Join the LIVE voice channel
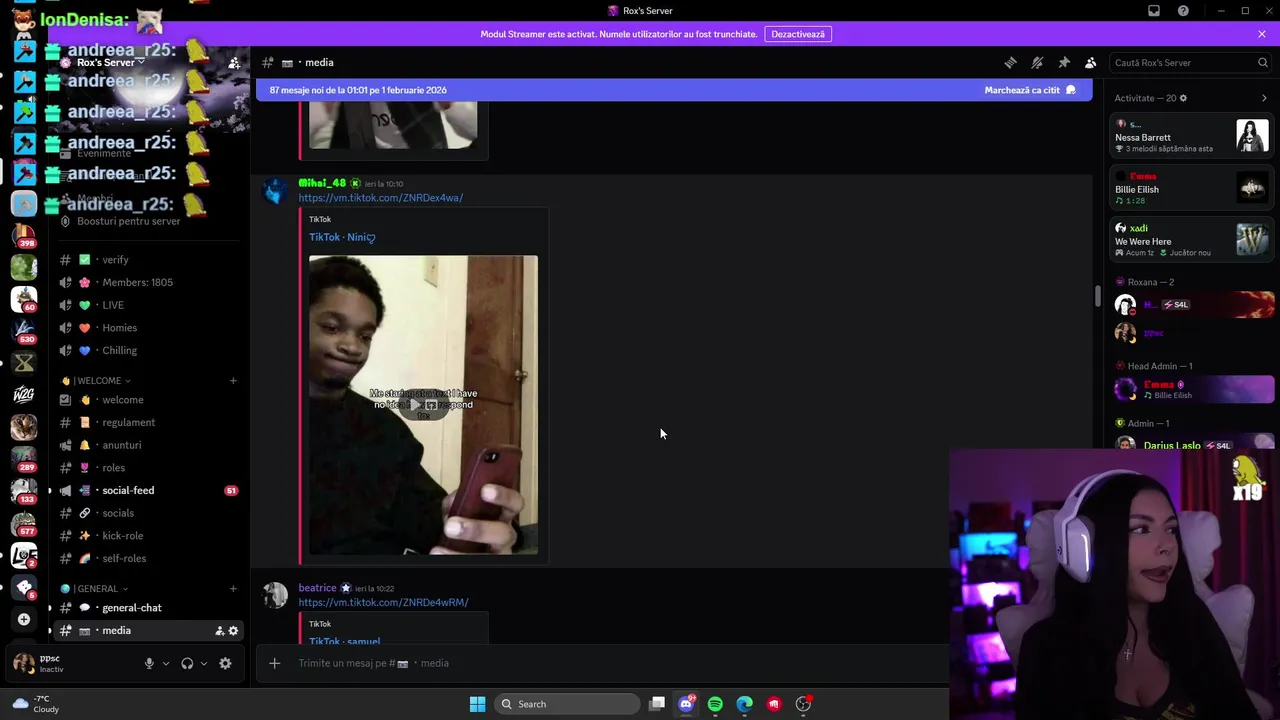Screen dimensions: 1280x720 150,305
